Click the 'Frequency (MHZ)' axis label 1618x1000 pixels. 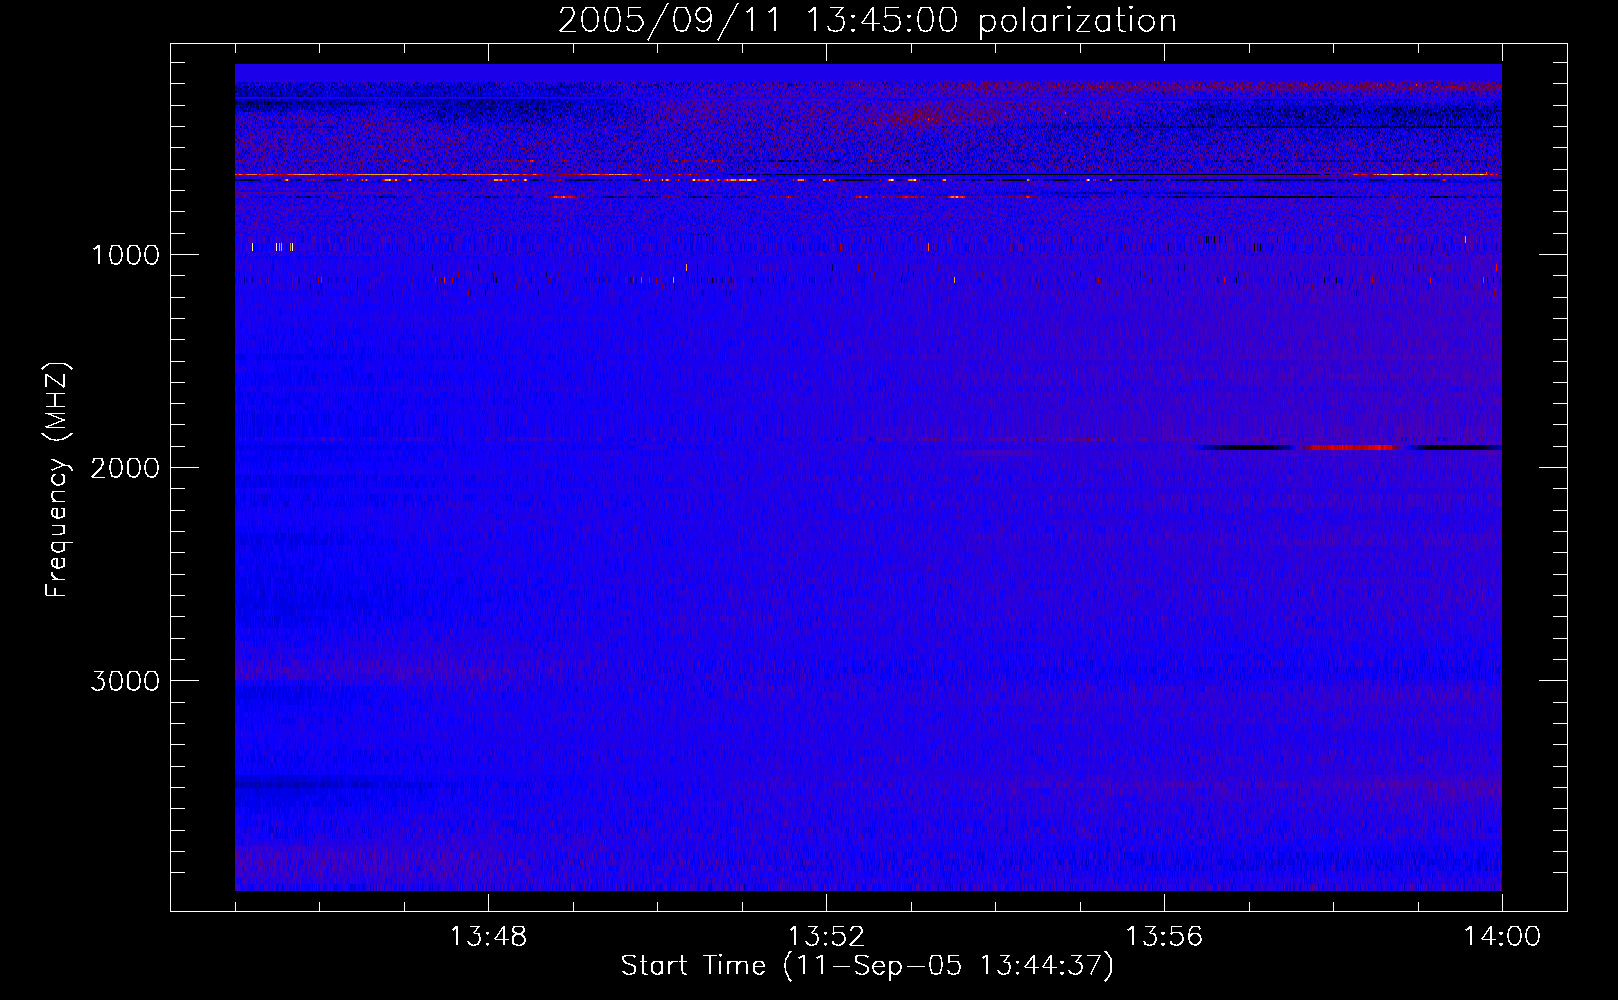tap(57, 480)
